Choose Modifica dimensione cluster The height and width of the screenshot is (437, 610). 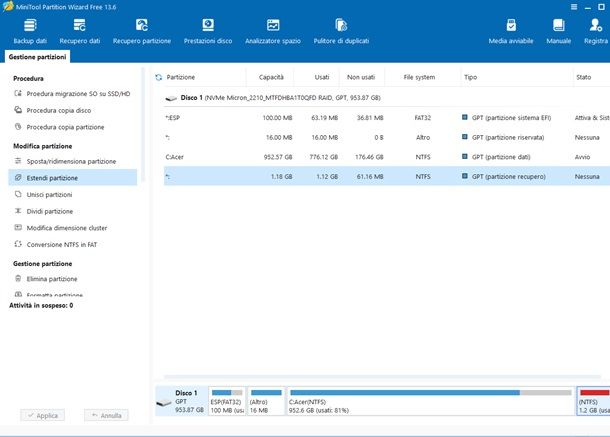click(61, 228)
